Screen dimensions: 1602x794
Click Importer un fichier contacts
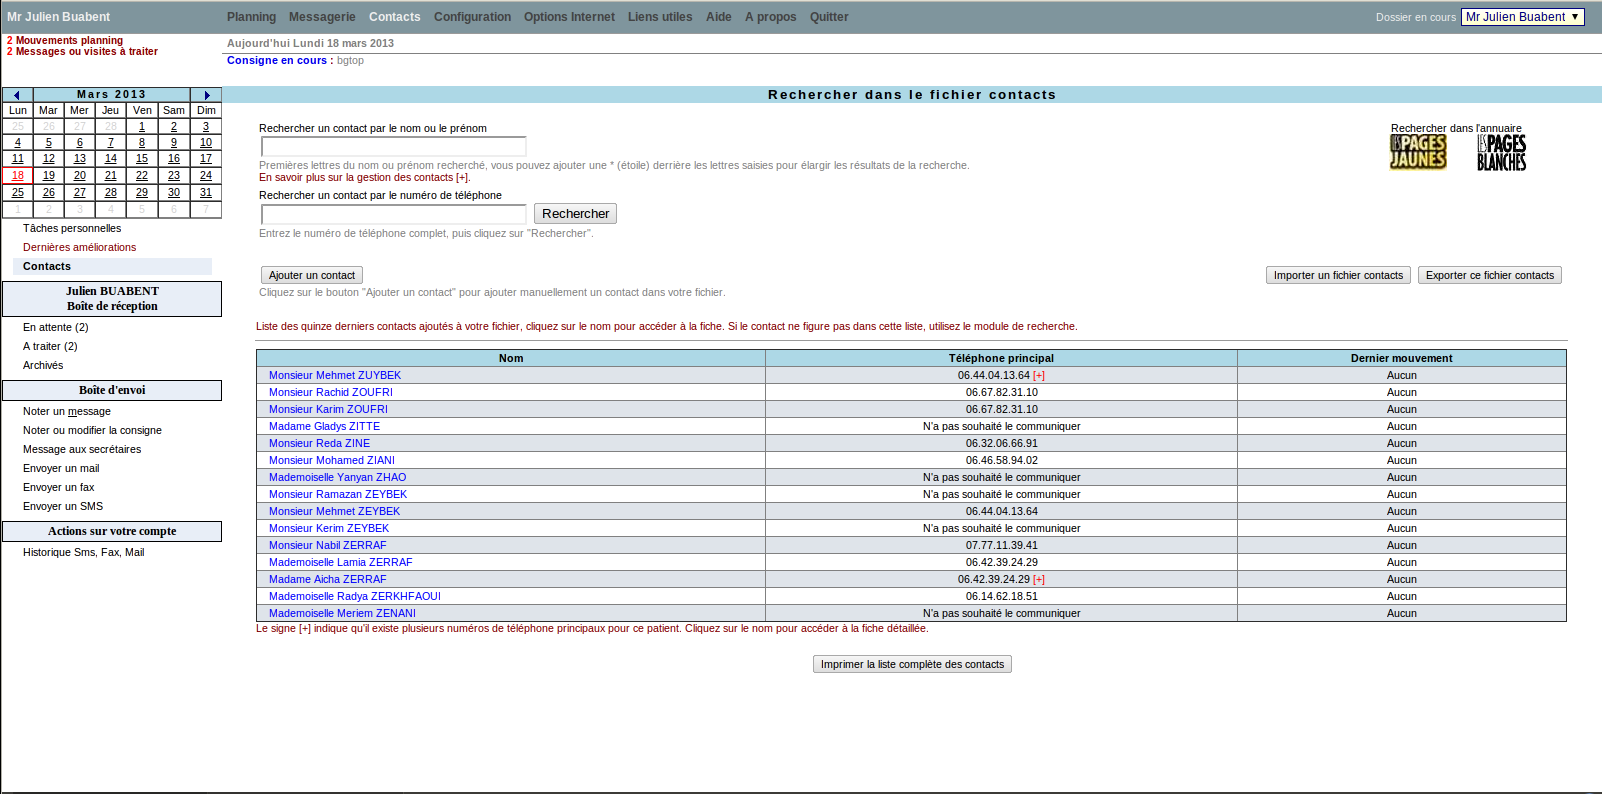(x=1338, y=275)
